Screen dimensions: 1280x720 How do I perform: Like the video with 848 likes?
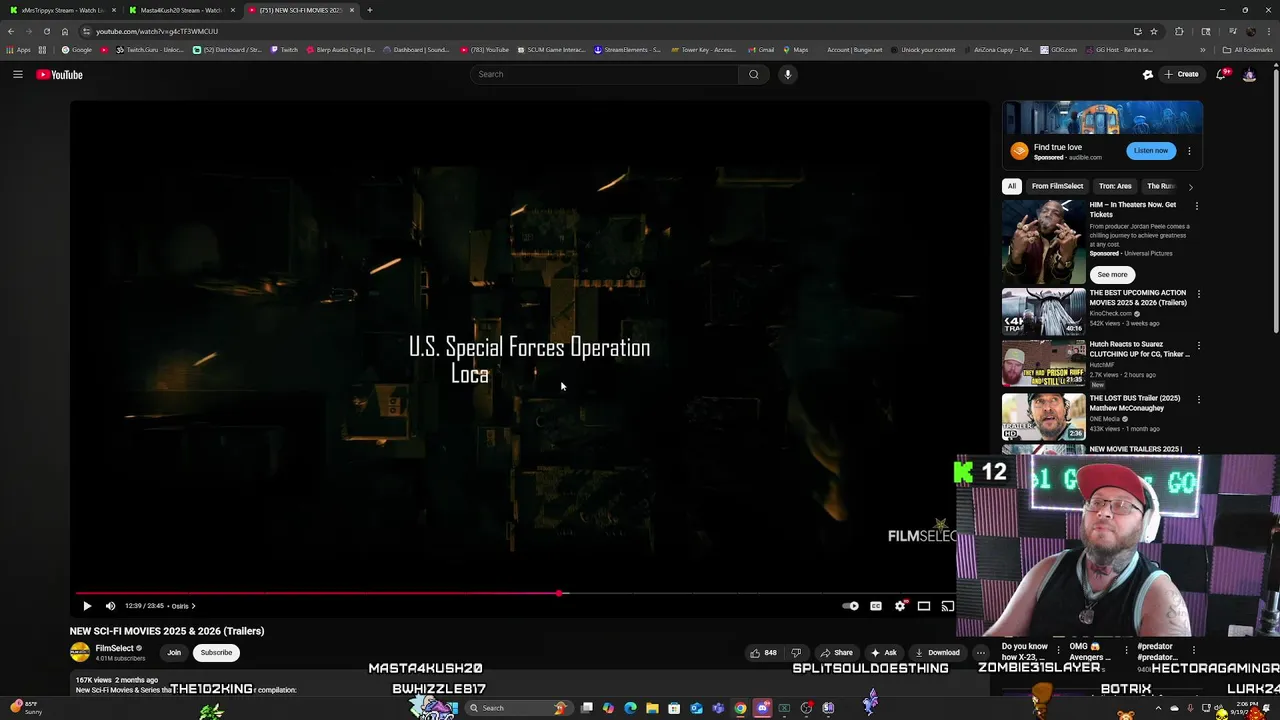(762, 653)
